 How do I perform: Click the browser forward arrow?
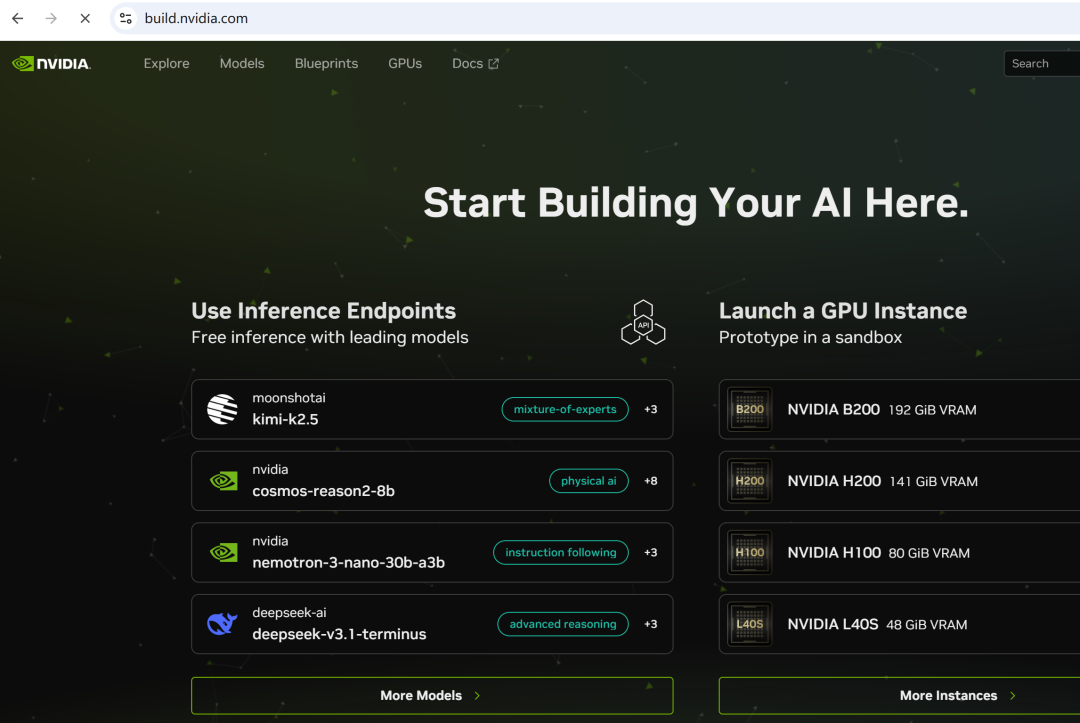point(51,19)
